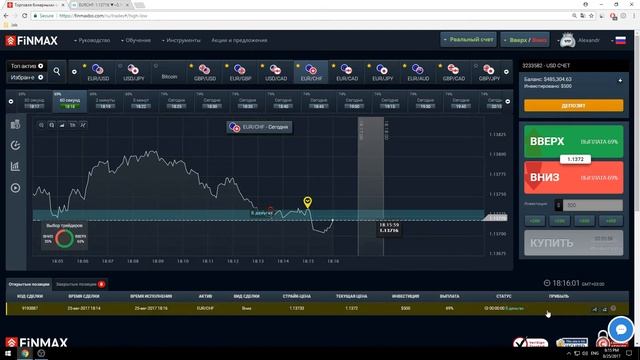Select the EUR/GBP asset icon

[x=240, y=69]
